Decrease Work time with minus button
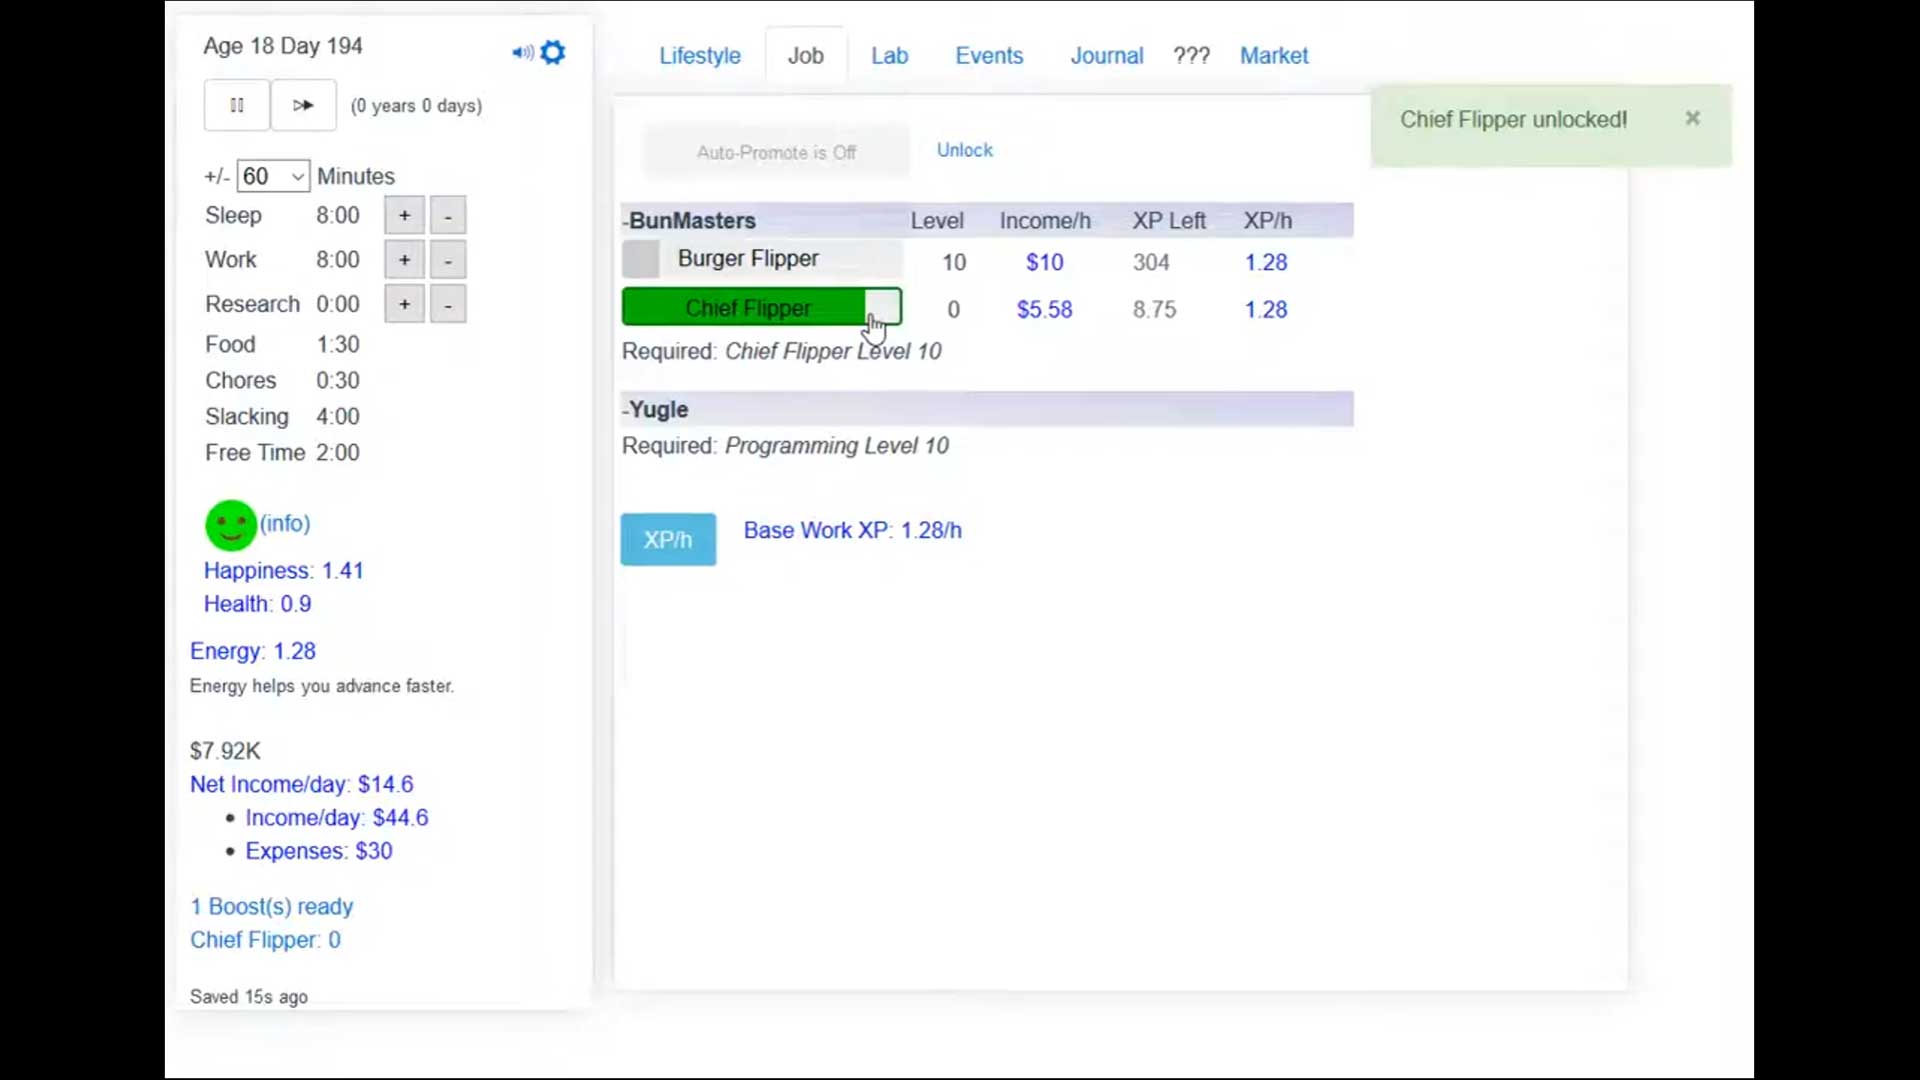This screenshot has width=1920, height=1080. click(448, 260)
